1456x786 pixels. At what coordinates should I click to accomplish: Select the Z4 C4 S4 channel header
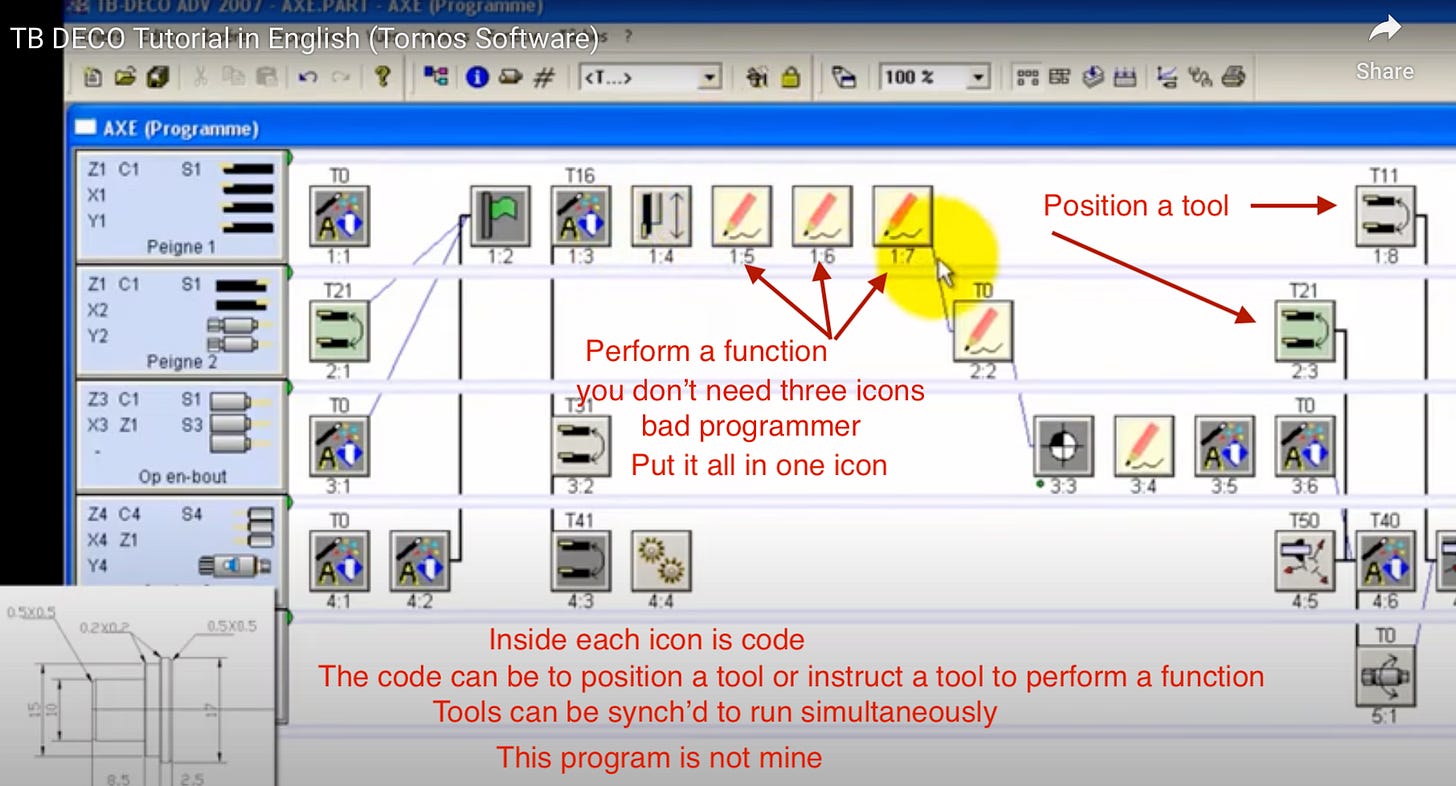(x=181, y=543)
